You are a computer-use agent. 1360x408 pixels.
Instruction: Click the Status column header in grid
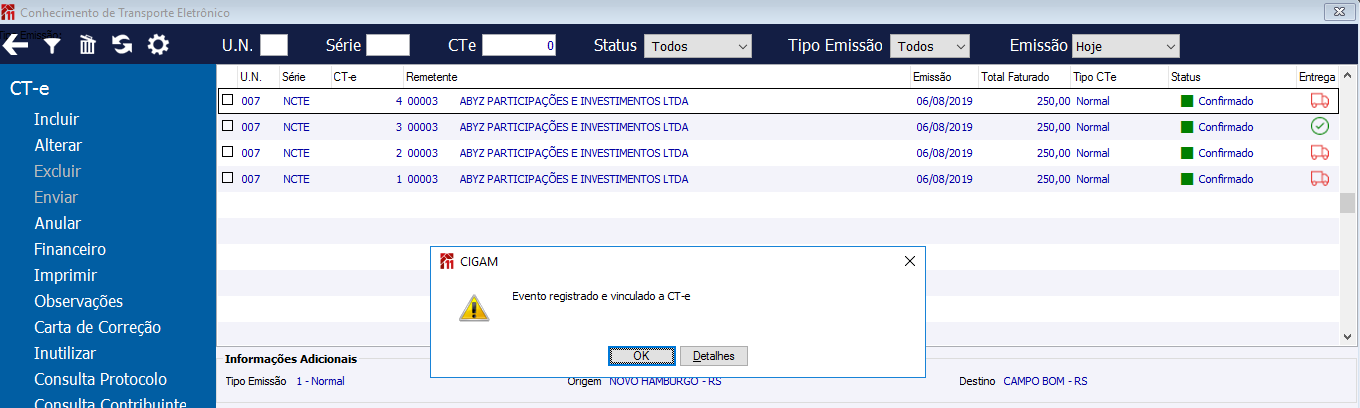(1185, 76)
